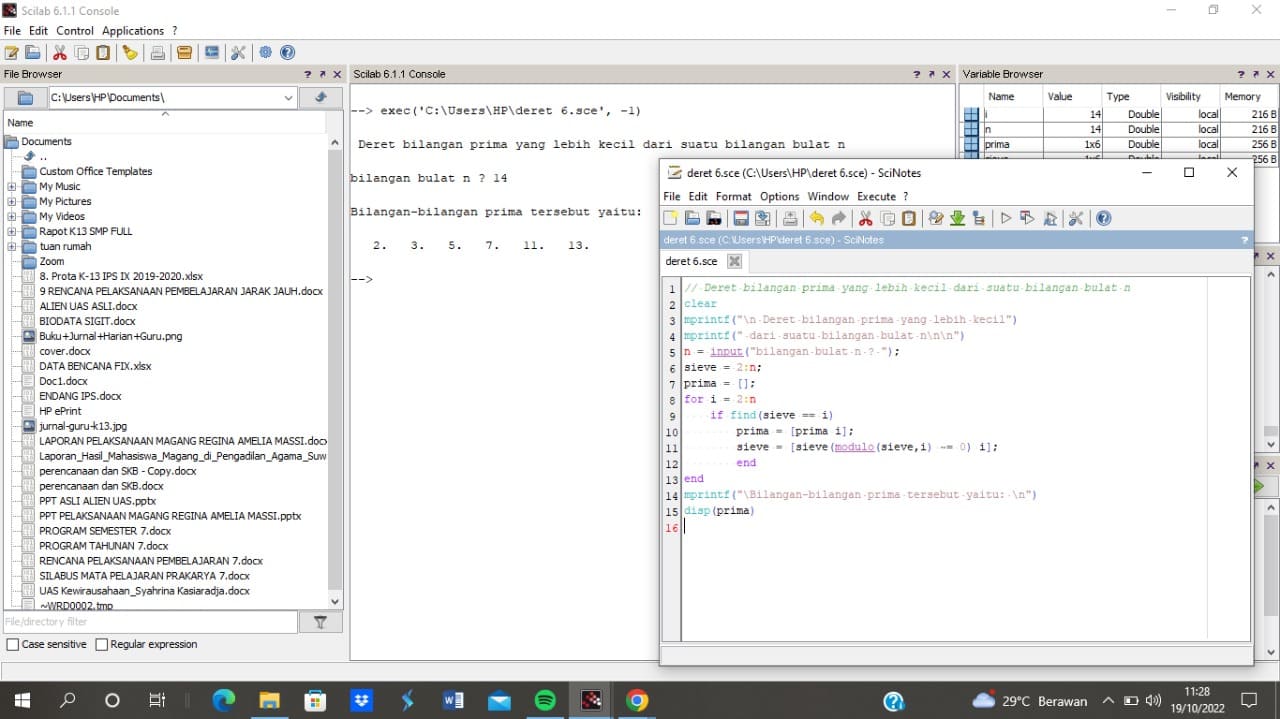Screen dimensions: 1280x719
Task: Open the ATOMS module manager icon
Action: click(x=184, y=53)
